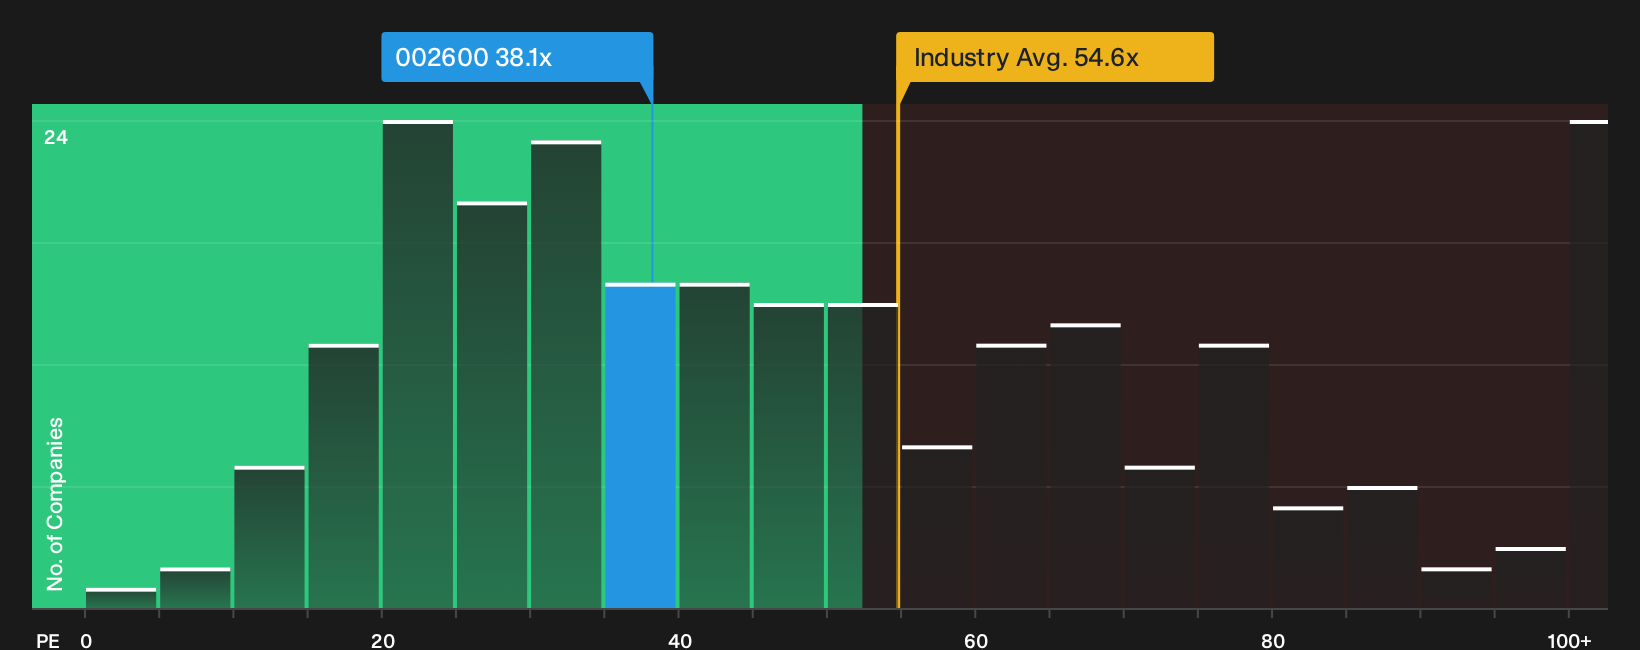Image resolution: width=1640 pixels, height=650 pixels.
Task: Click the 15-20 PE histogram bar
Action: (344, 476)
